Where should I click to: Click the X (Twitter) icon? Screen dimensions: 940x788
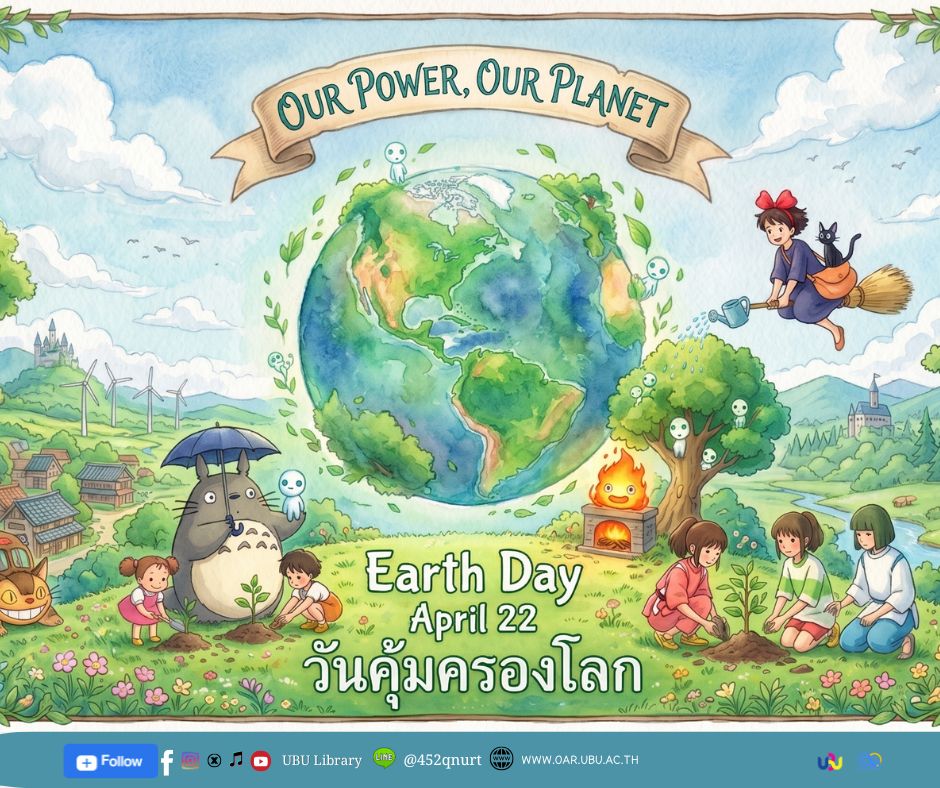coord(214,760)
